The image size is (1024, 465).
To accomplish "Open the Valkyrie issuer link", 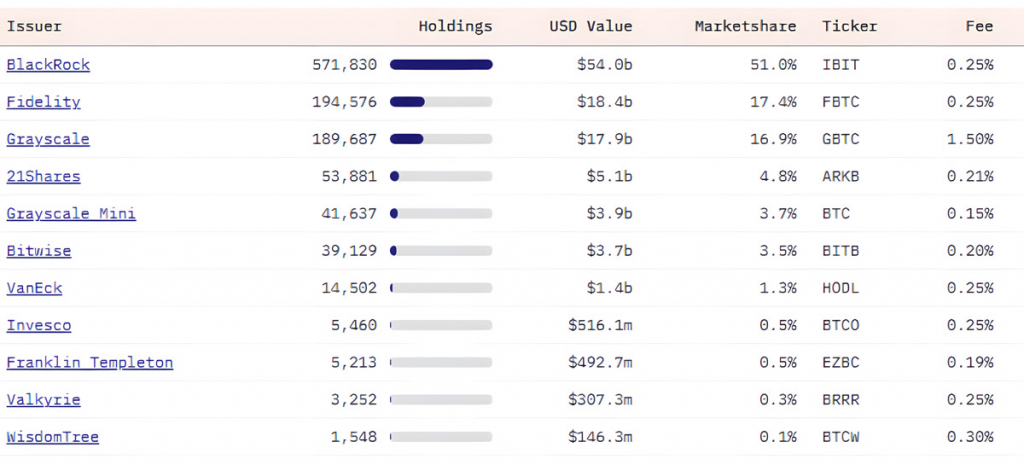I will pyautogui.click(x=44, y=400).
